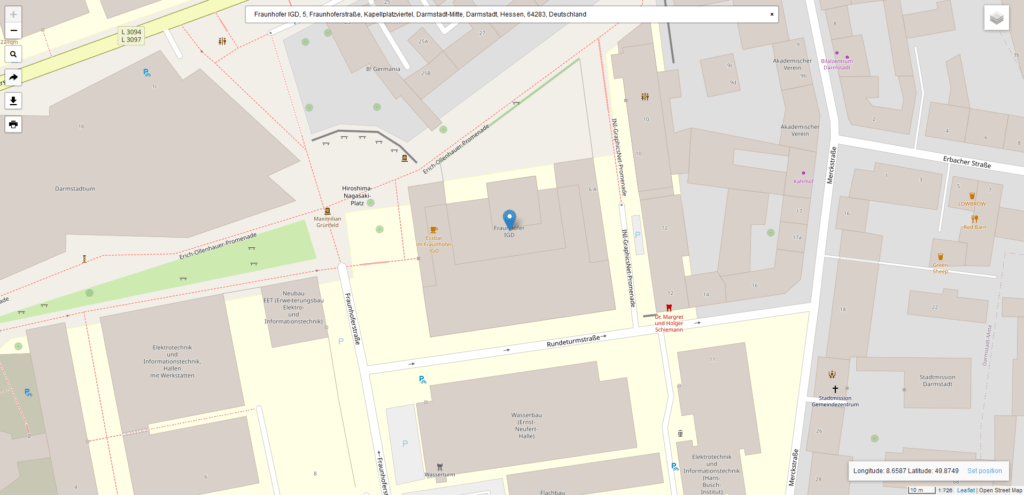Click the Essbar im Fraunhofer IGD cafe icon

434,229
